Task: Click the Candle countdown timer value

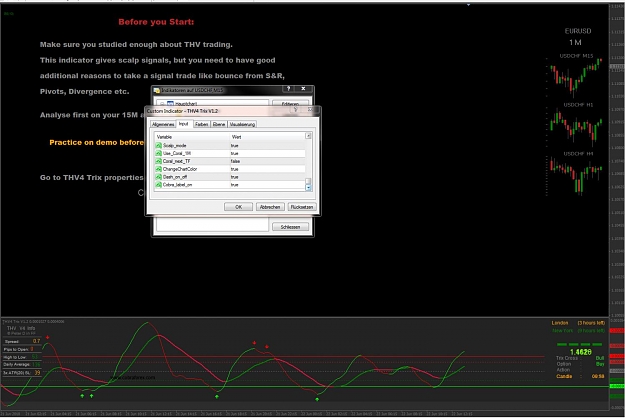Action: (x=598, y=376)
